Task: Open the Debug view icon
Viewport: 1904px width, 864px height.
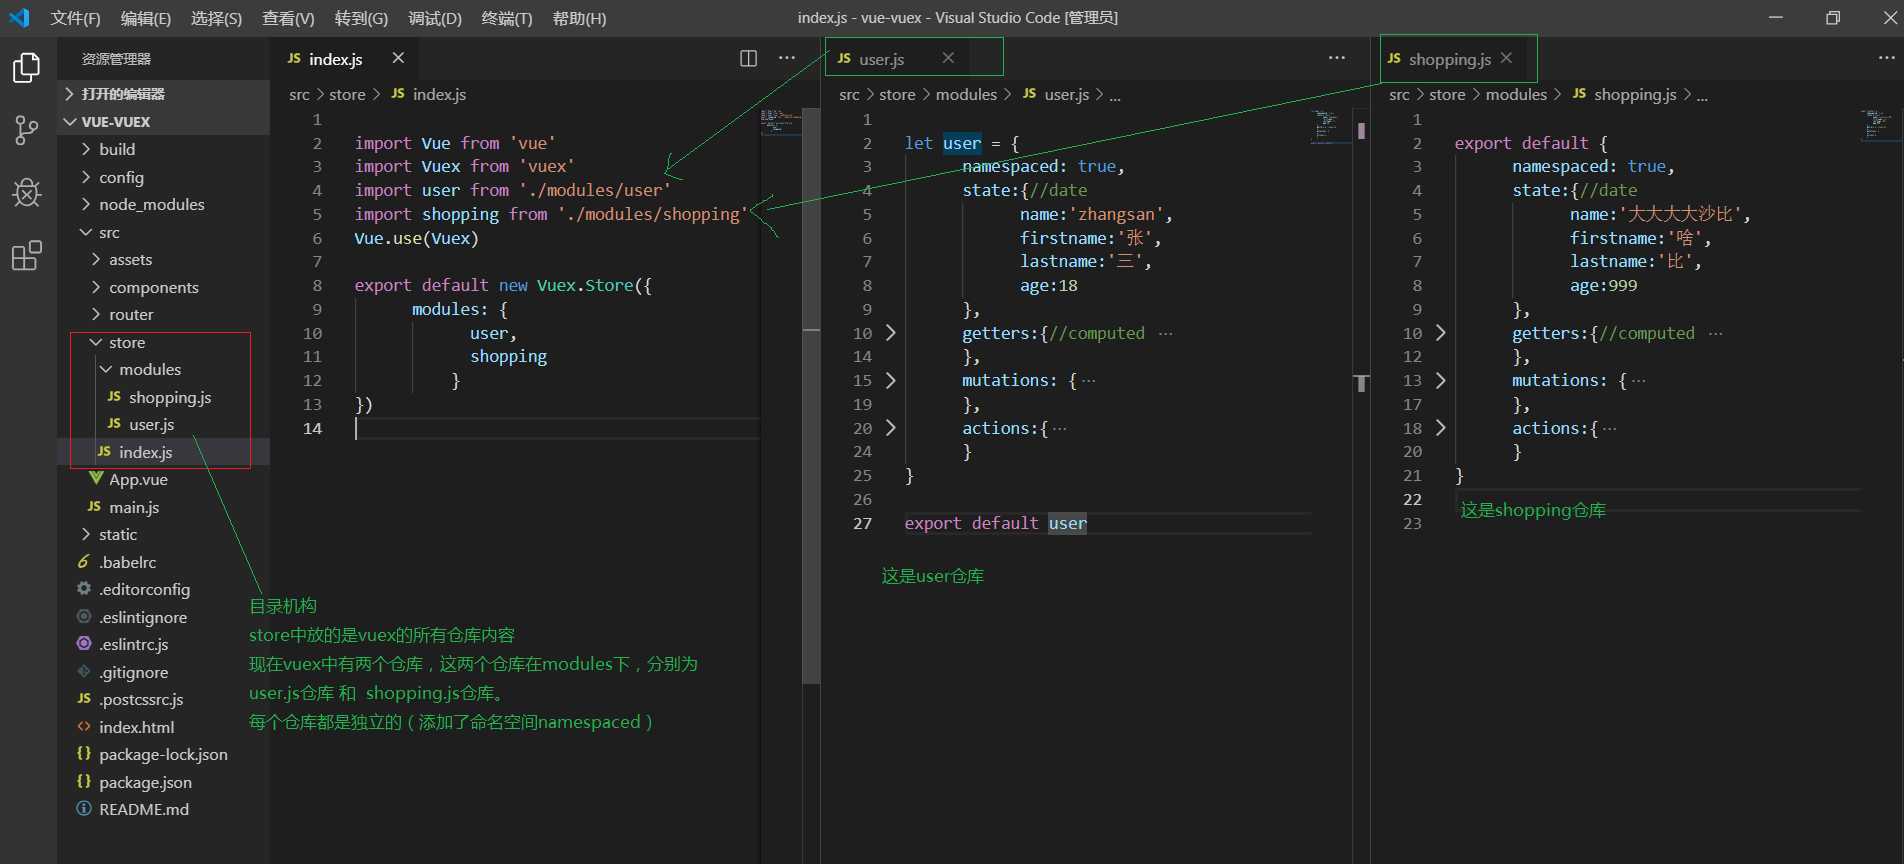Action: 27,193
